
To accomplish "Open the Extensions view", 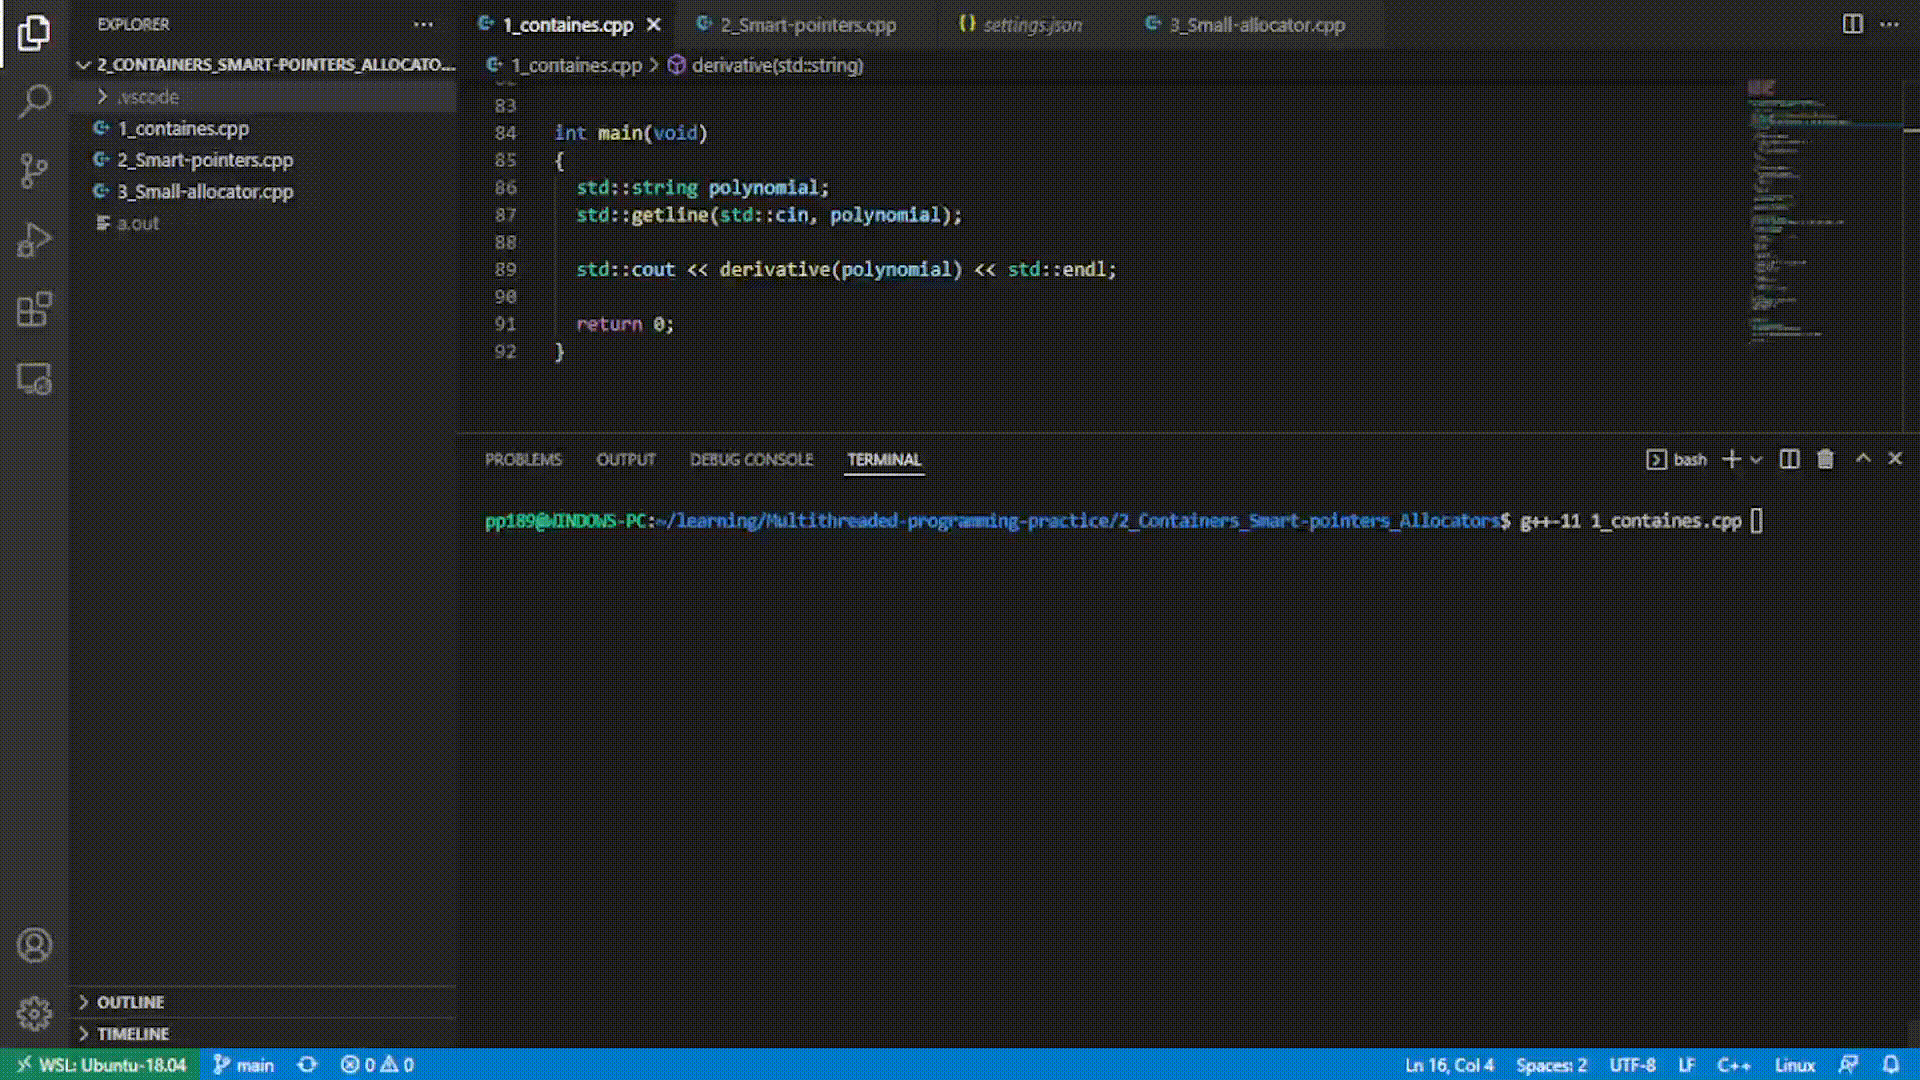I will click(34, 310).
